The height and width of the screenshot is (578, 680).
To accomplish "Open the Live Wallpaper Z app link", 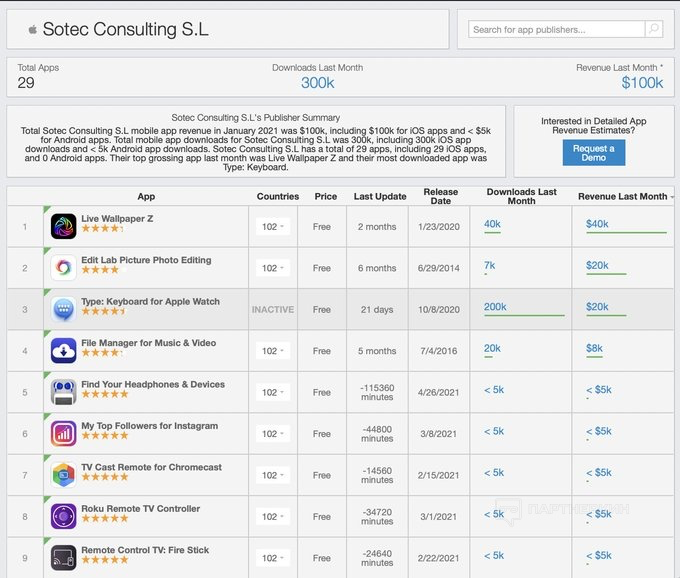I will coord(117,219).
